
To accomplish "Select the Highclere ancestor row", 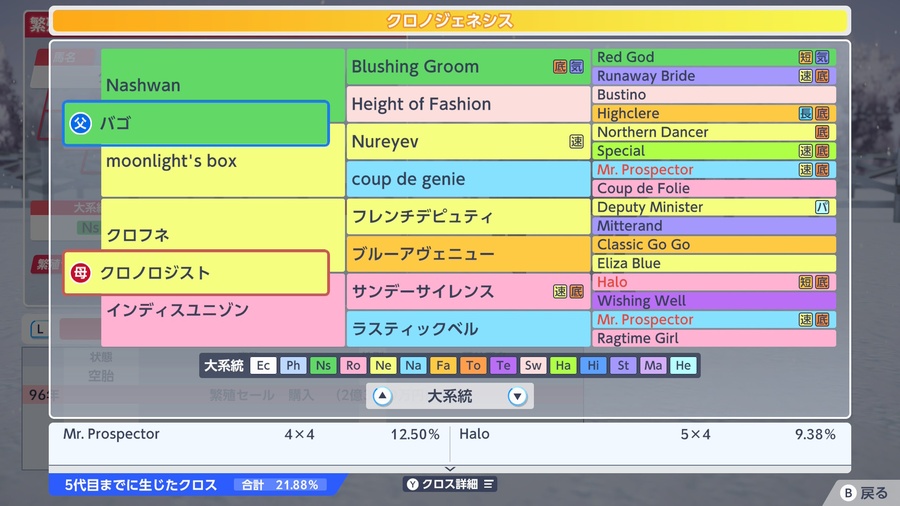I will (x=713, y=114).
